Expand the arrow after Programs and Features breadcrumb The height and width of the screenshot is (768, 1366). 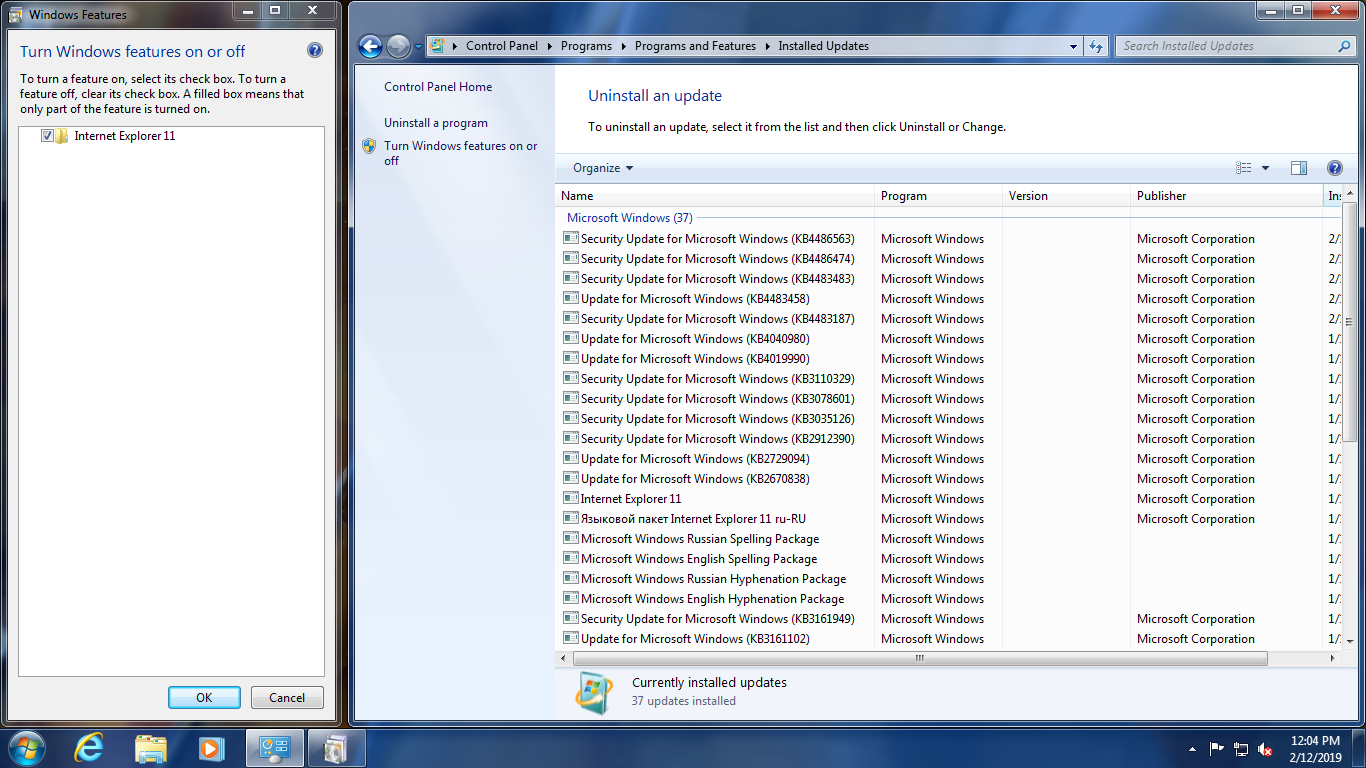(767, 46)
